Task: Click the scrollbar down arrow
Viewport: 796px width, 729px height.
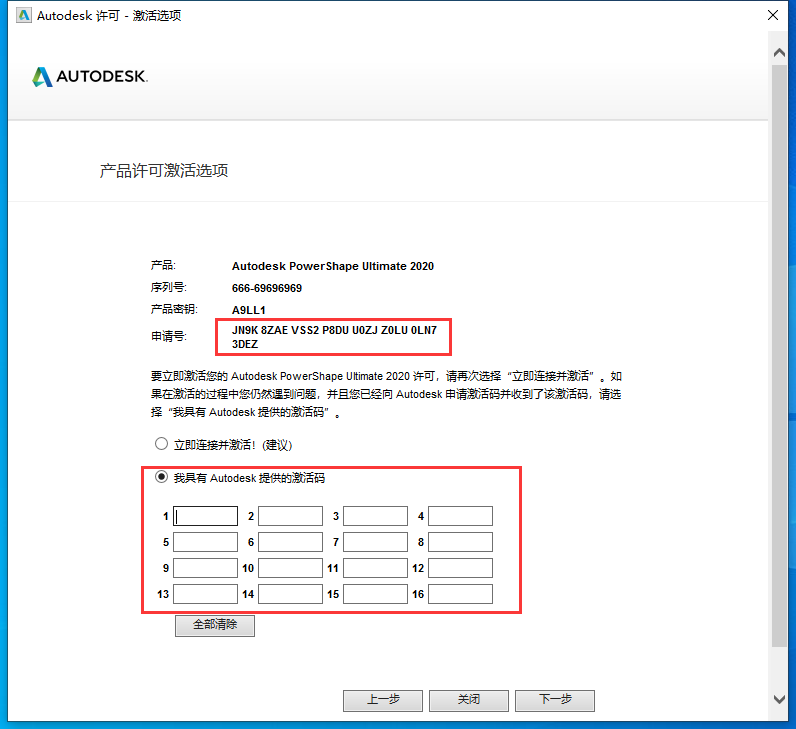Action: 779,699
